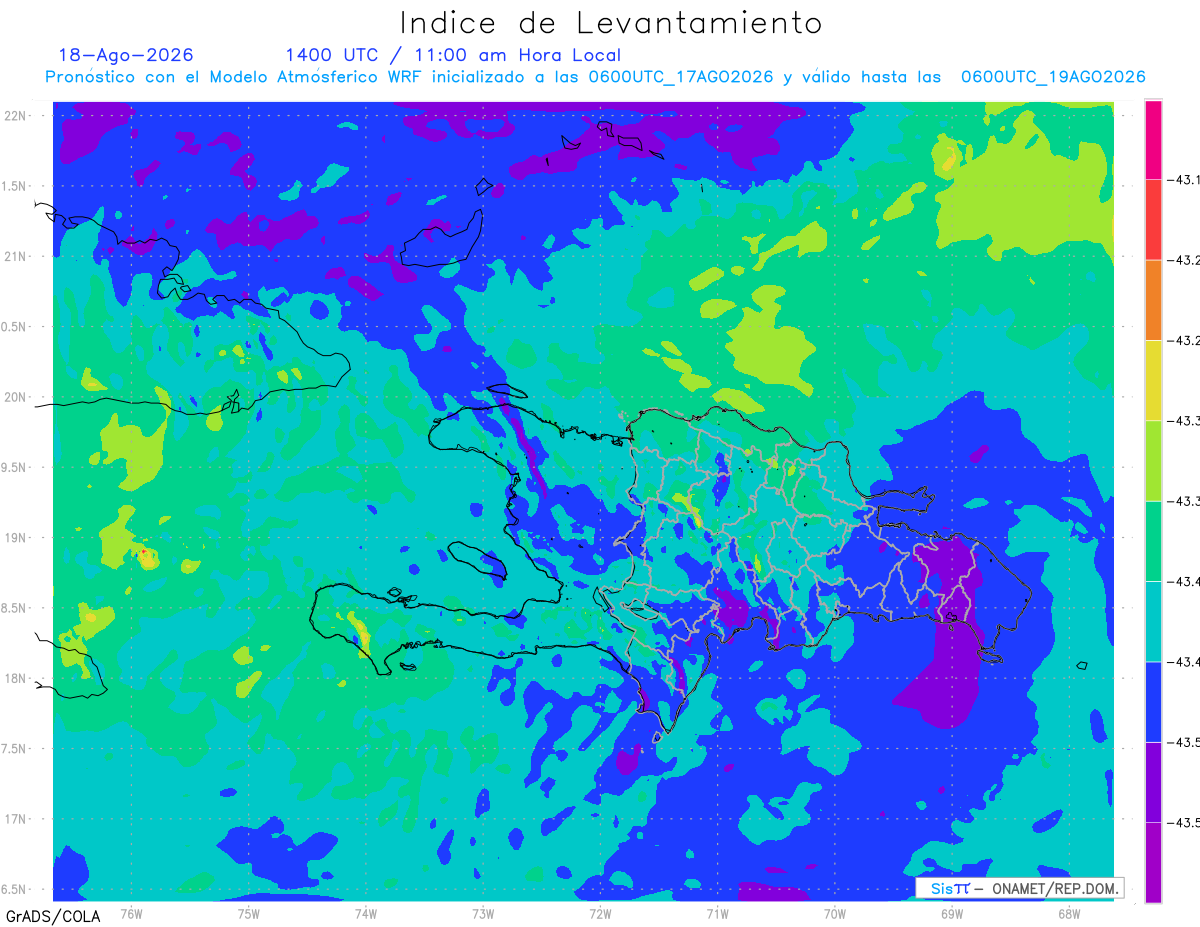Viewport: 1200px width, 927px height.
Task: Click the '70W' longitude label
Action: pyautogui.click(x=834, y=914)
